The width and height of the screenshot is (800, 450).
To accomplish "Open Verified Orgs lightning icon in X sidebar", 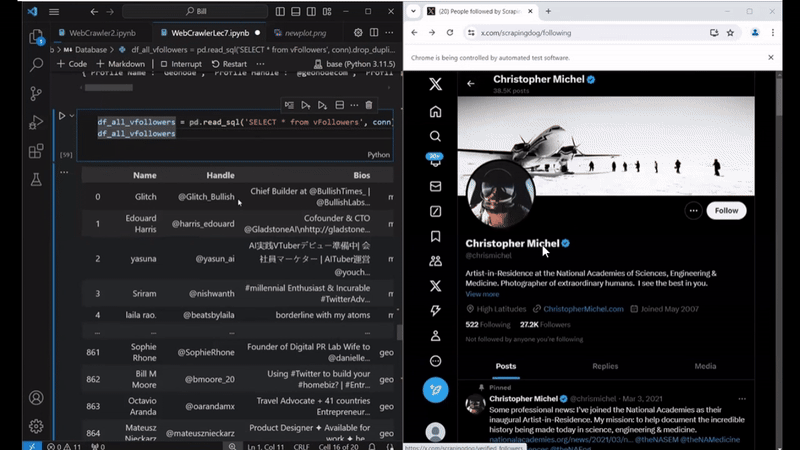I will pos(435,311).
